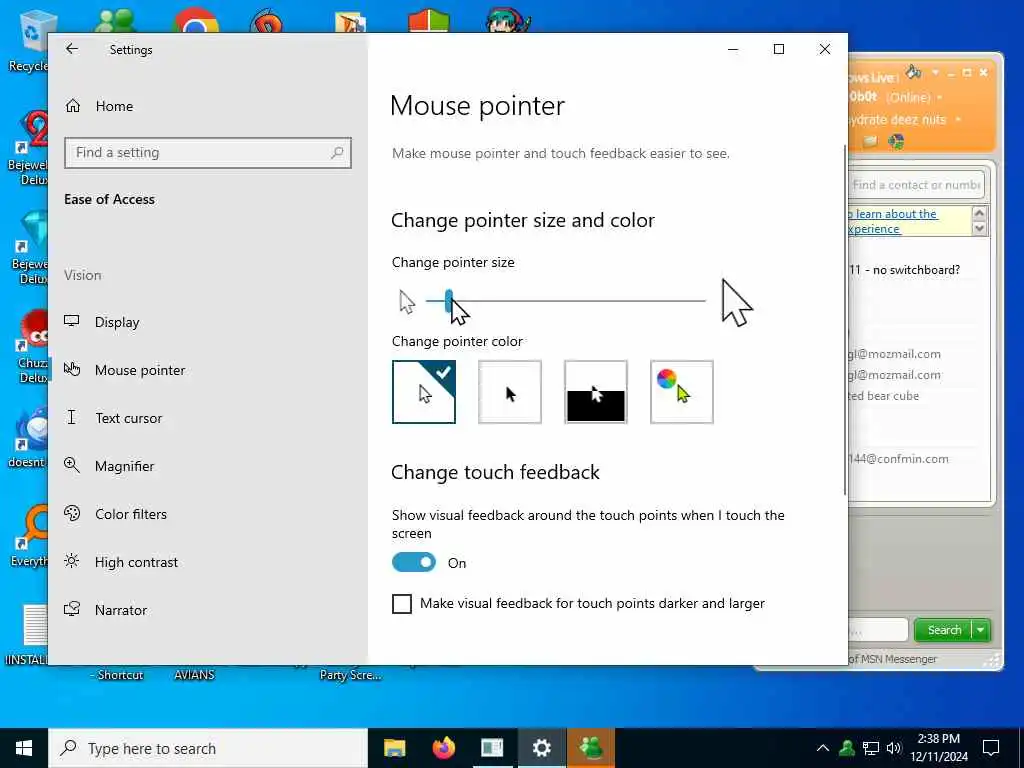Maximize the Settings window
This screenshot has width=1024, height=768.
(x=778, y=49)
